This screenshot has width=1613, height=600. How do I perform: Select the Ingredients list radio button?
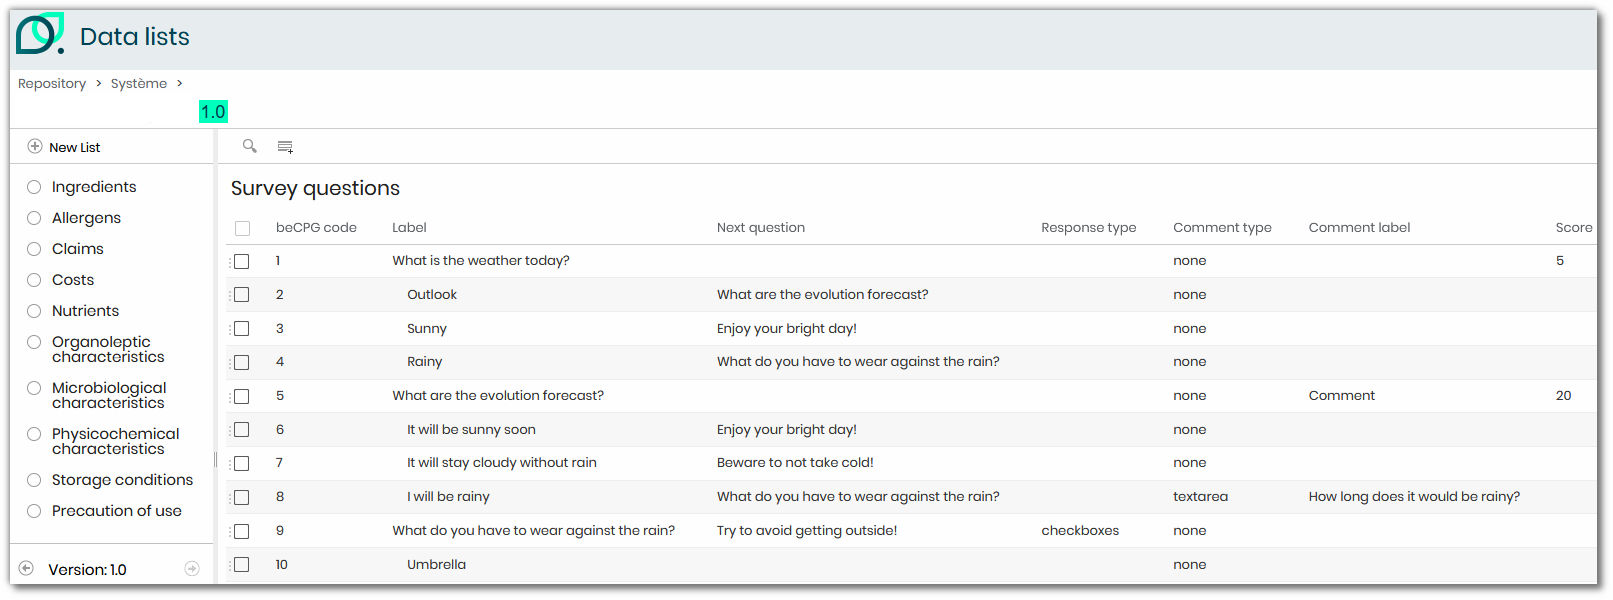click(x=34, y=187)
